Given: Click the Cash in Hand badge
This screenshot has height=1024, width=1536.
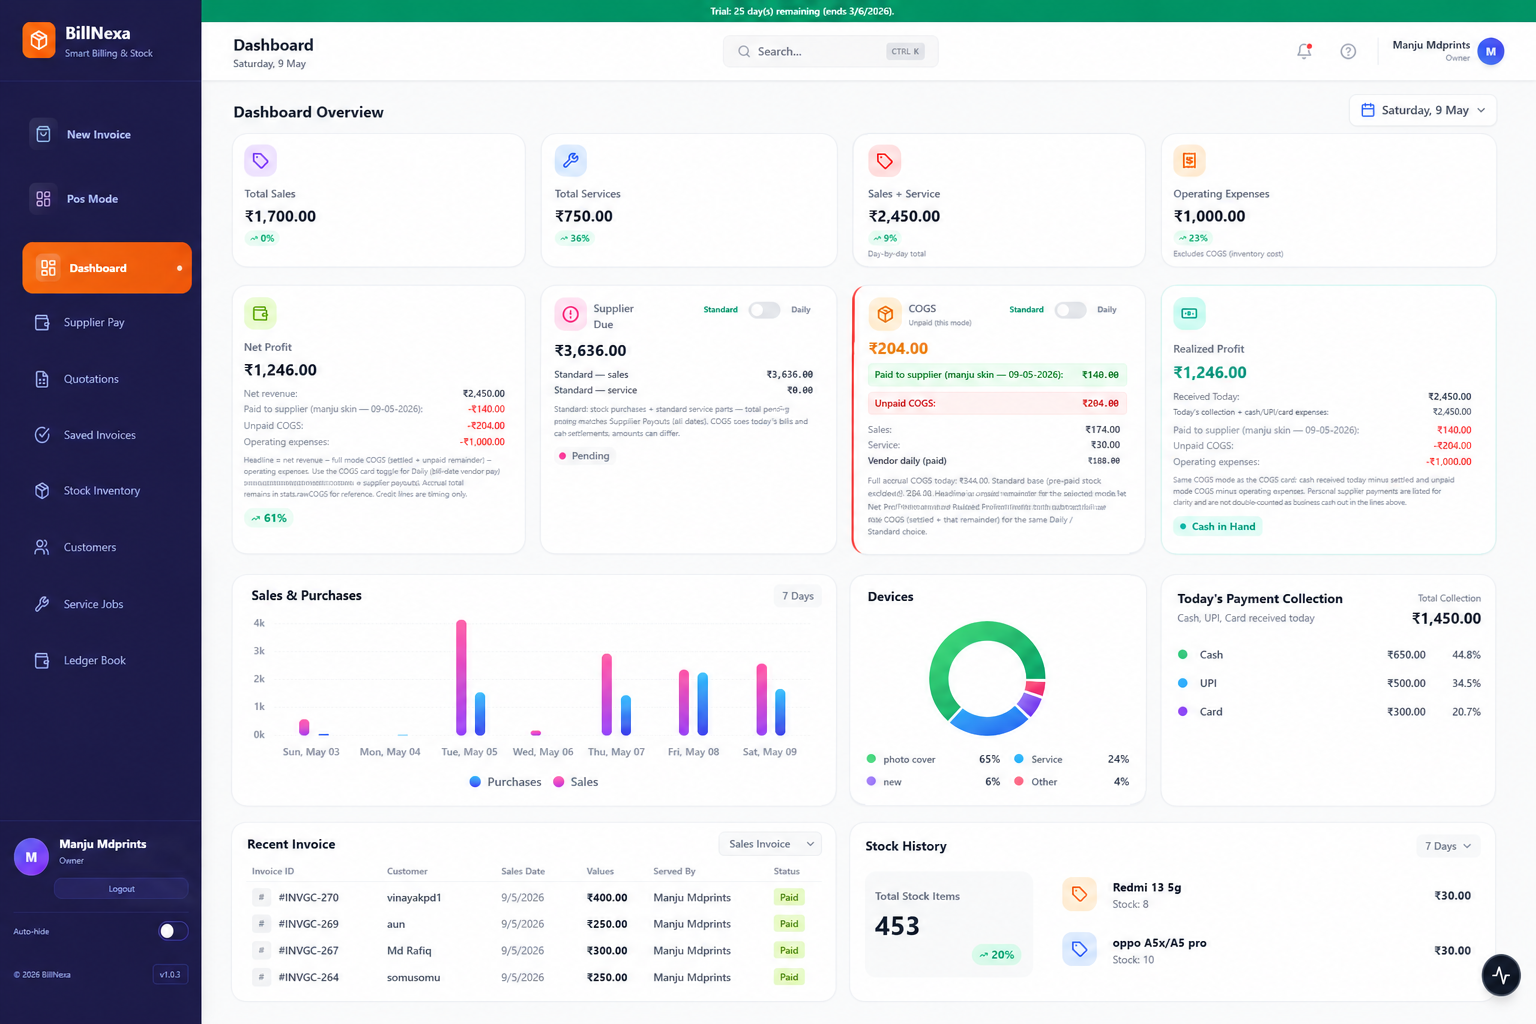Looking at the screenshot, I should [1217, 526].
